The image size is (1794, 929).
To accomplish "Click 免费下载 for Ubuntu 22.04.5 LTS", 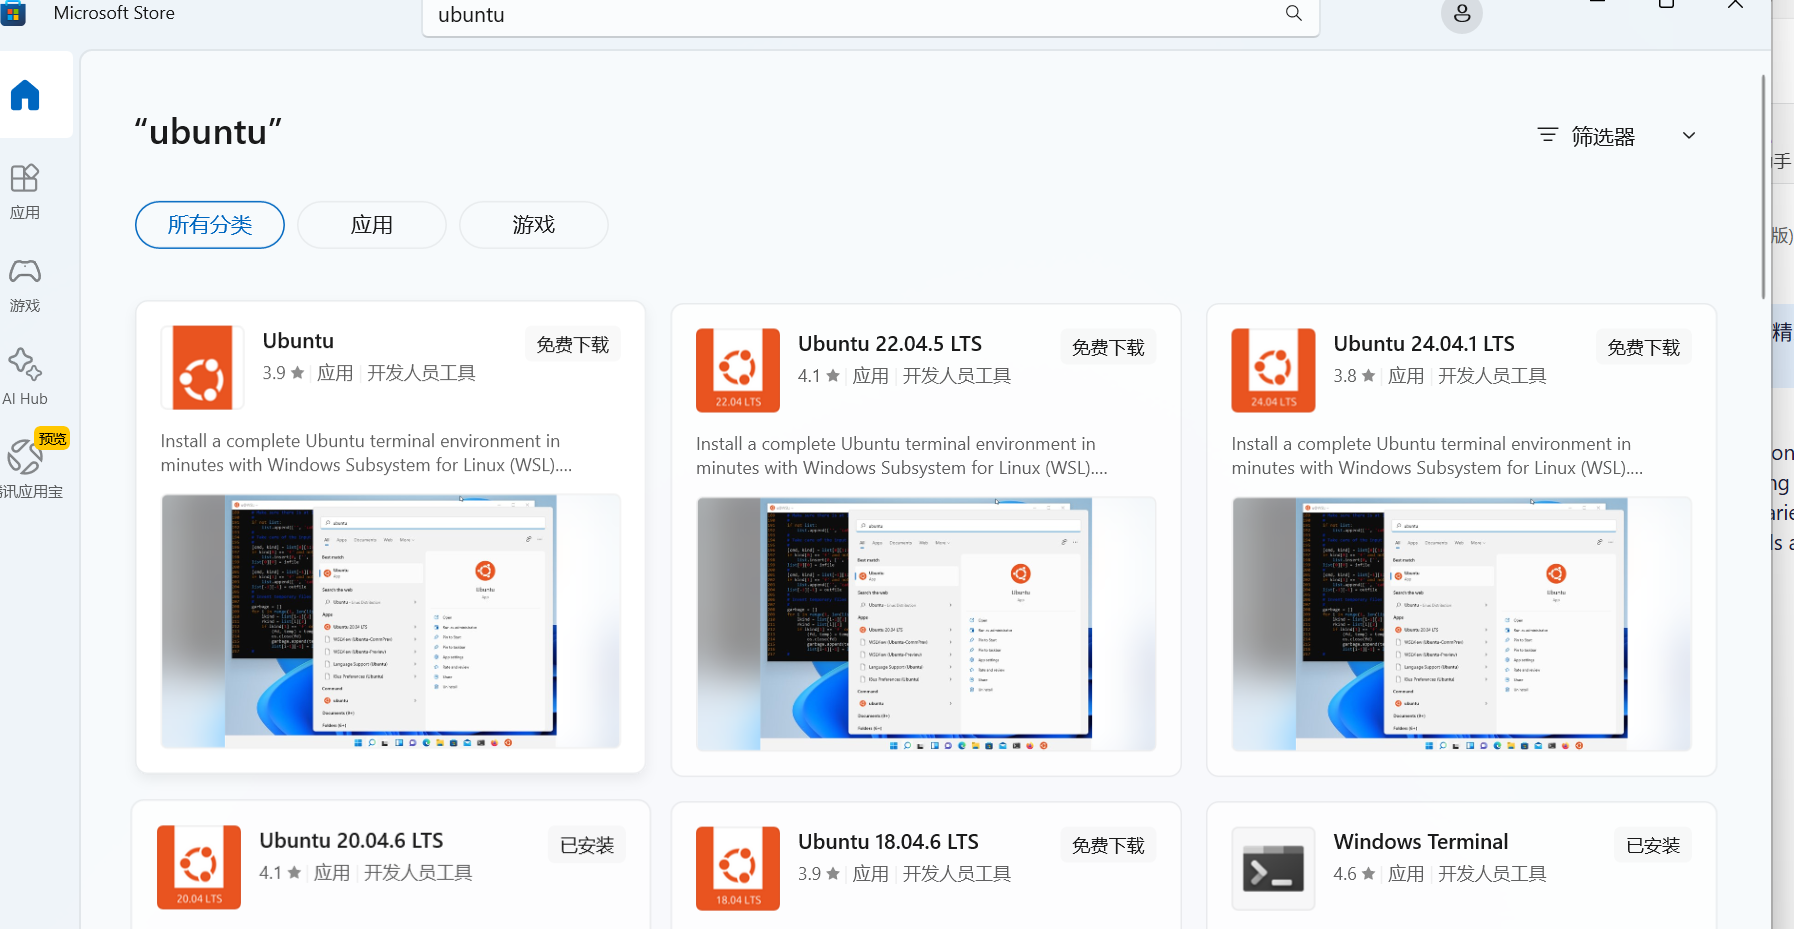I will 1108,348.
